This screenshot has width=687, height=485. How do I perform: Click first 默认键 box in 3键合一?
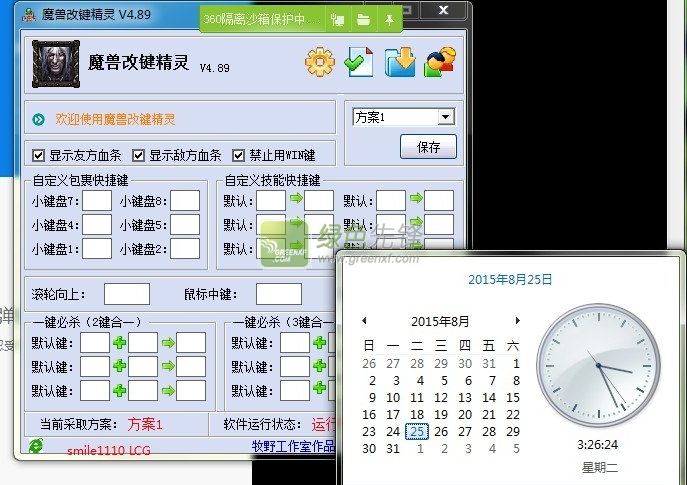[295, 343]
